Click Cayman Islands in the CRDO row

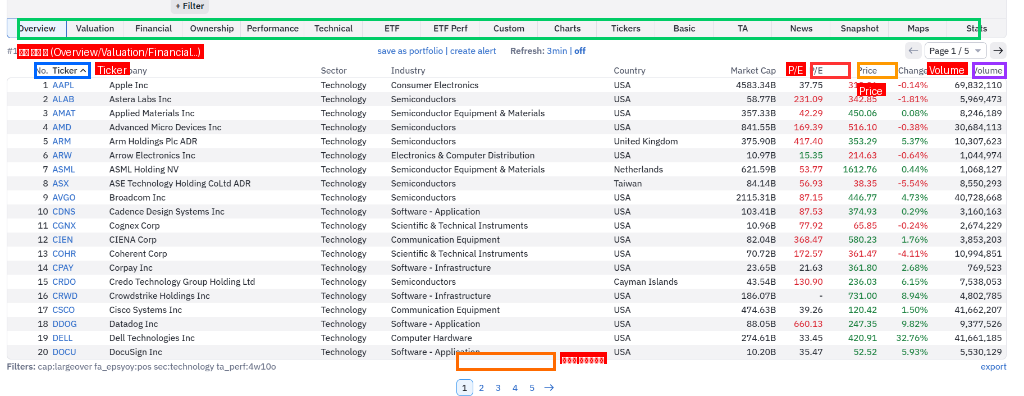pos(645,282)
